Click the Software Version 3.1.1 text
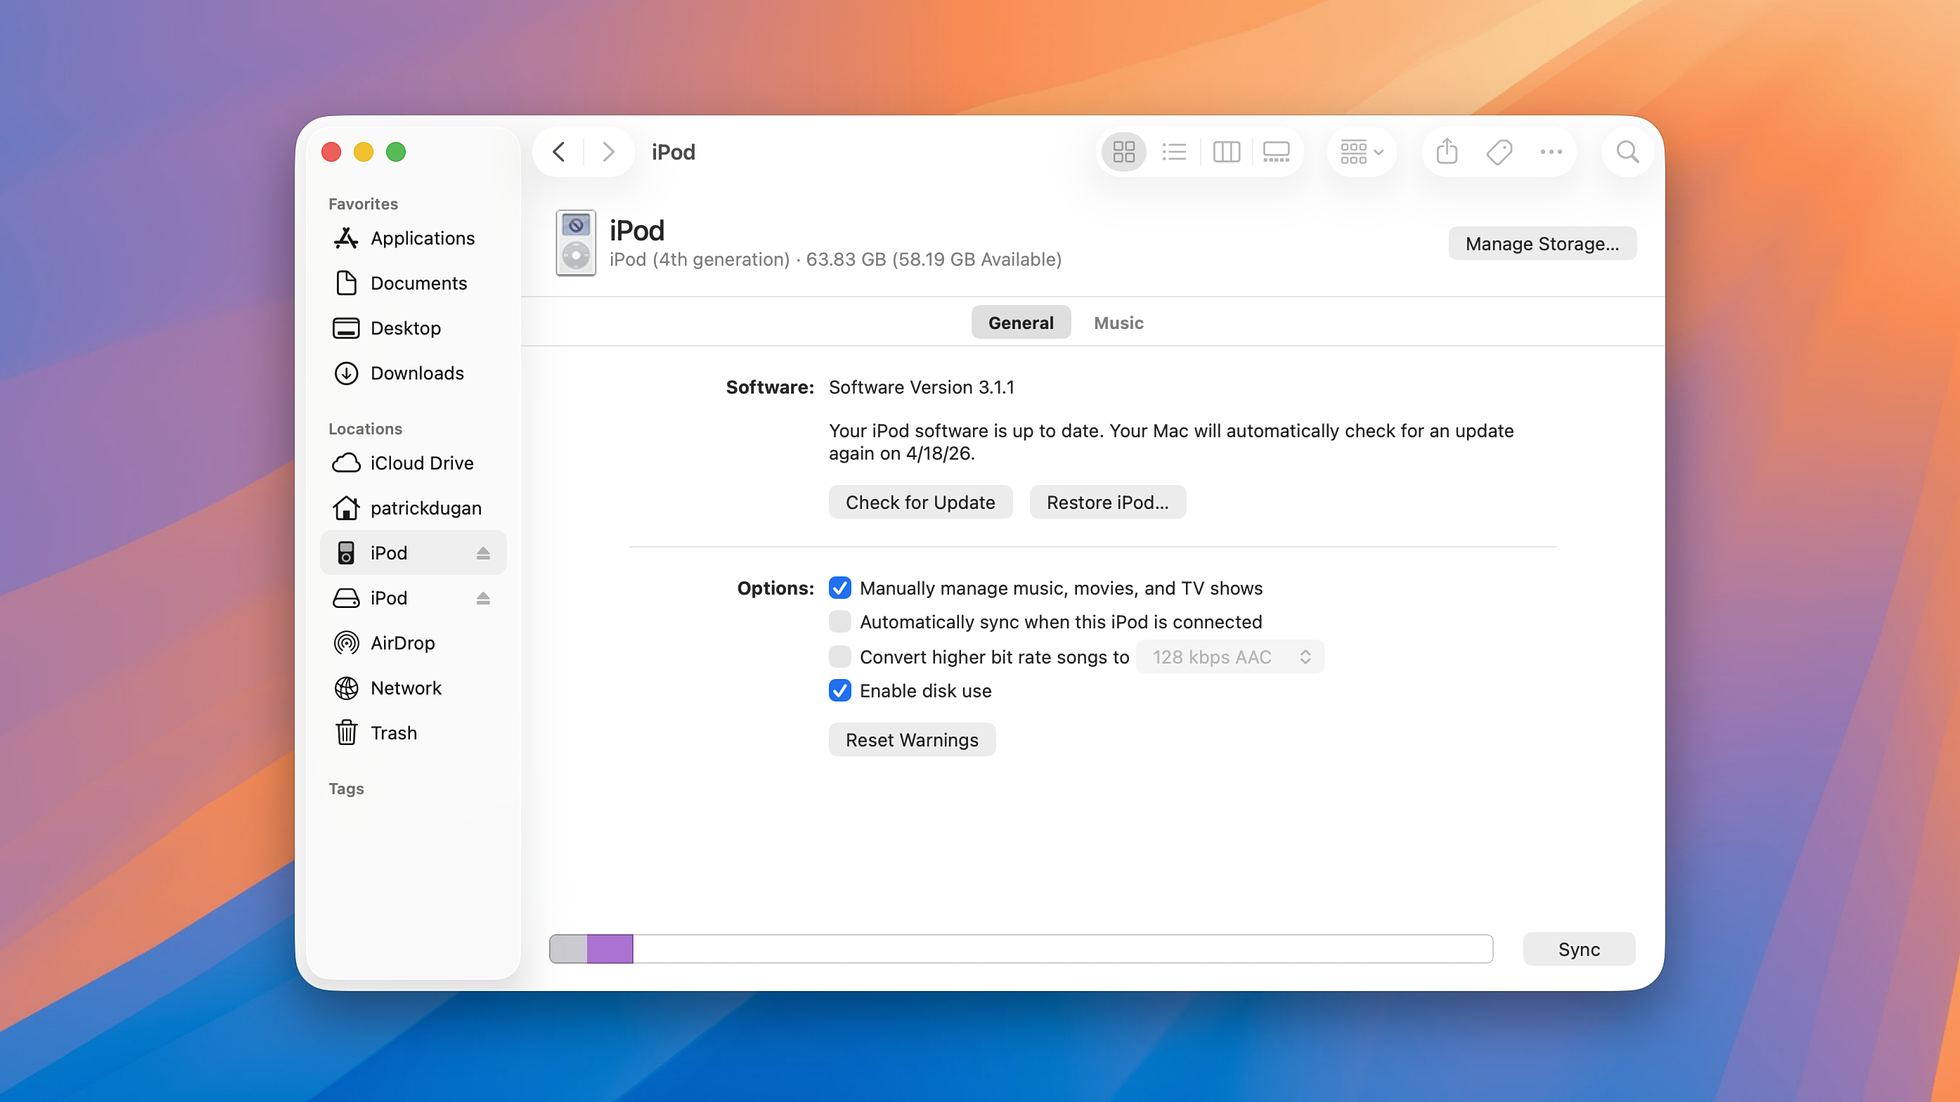Viewport: 1960px width, 1102px height. click(921, 387)
